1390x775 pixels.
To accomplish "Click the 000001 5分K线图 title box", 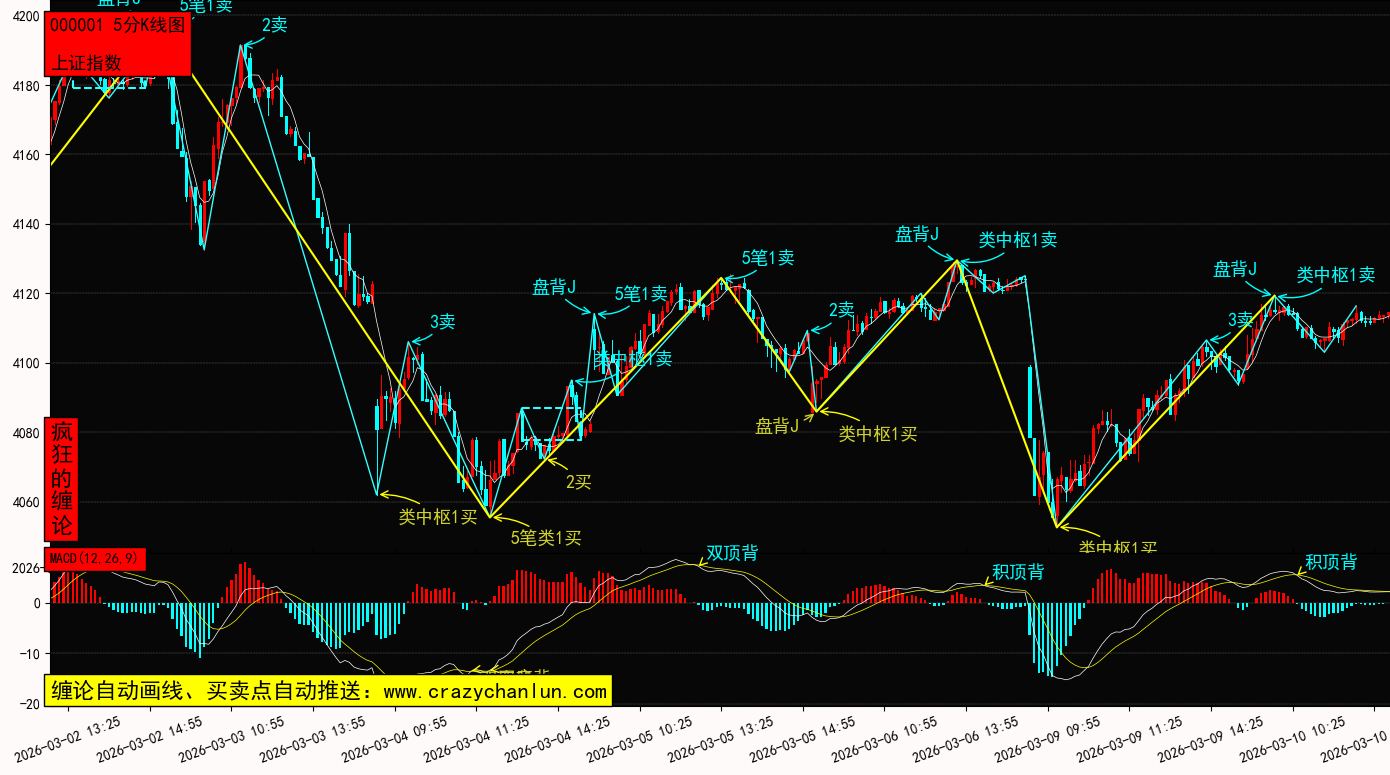I will pyautogui.click(x=118, y=27).
